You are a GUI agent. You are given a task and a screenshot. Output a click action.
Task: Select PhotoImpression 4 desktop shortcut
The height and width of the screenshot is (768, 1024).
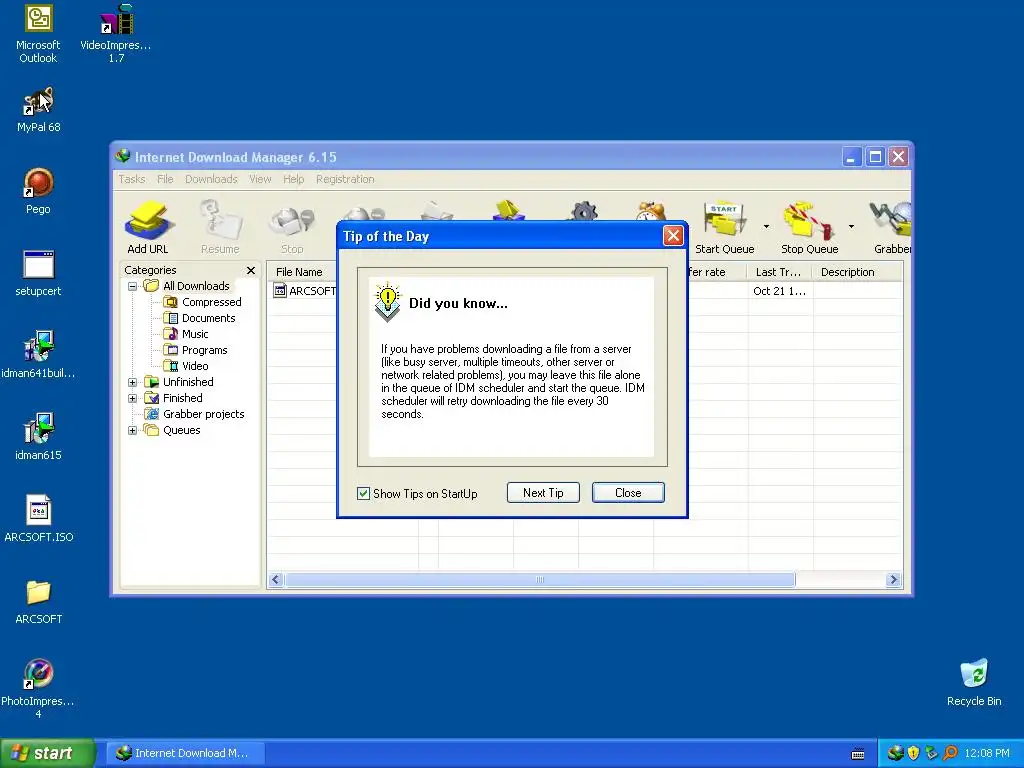(x=38, y=689)
